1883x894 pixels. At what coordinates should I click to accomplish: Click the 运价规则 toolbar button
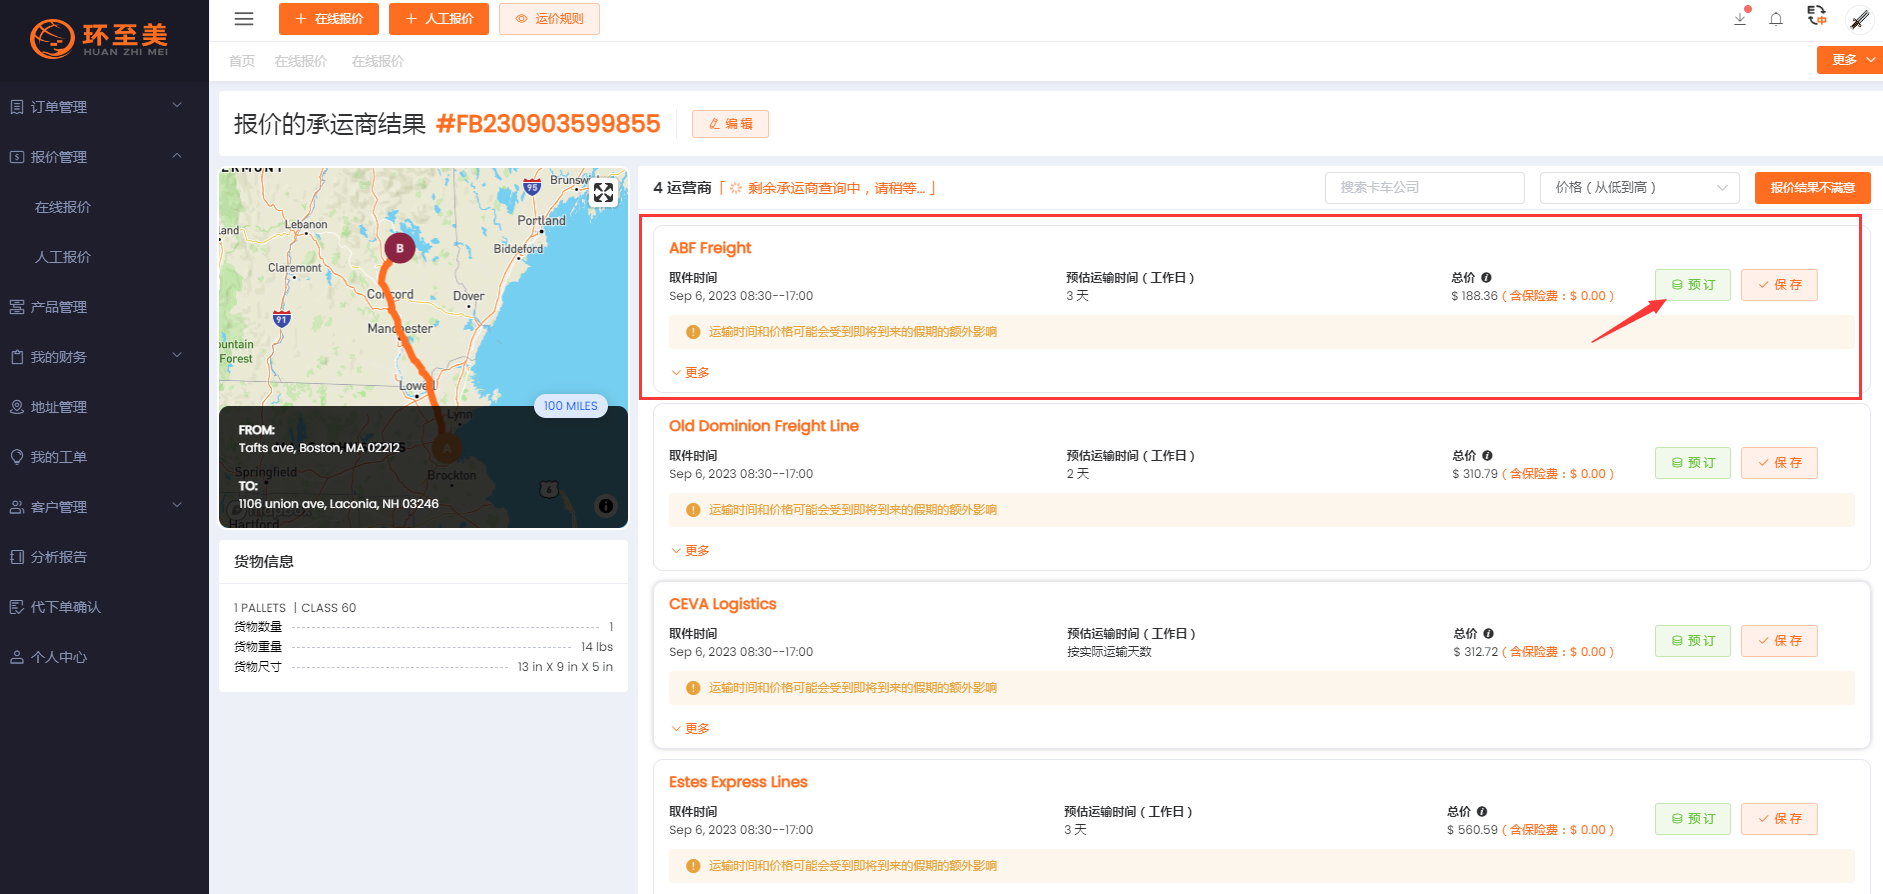click(549, 19)
